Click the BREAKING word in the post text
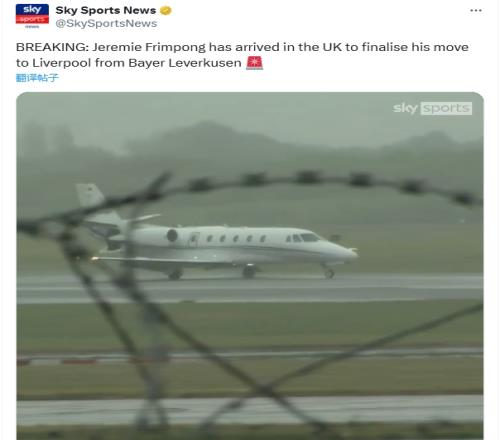This screenshot has width=500, height=440. point(52,47)
